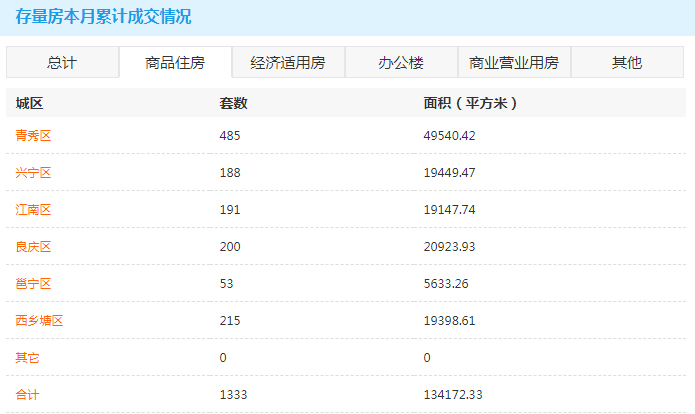Image resolution: width=695 pixels, height=414 pixels.
Task: Click the 存量房本月累计成交情况 heading
Action: 103,17
